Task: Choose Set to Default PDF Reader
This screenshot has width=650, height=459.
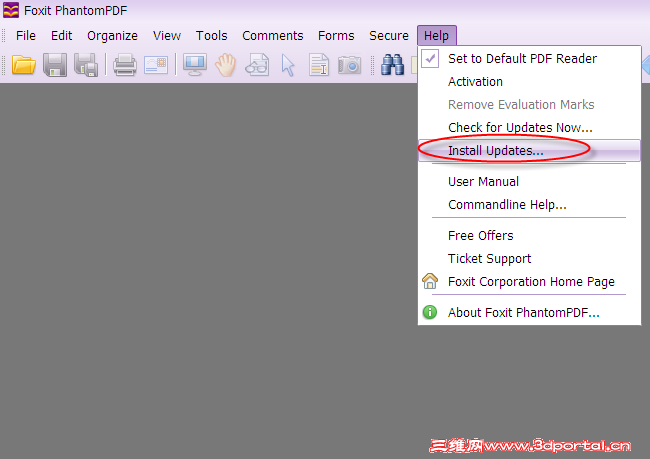Action: [529, 58]
